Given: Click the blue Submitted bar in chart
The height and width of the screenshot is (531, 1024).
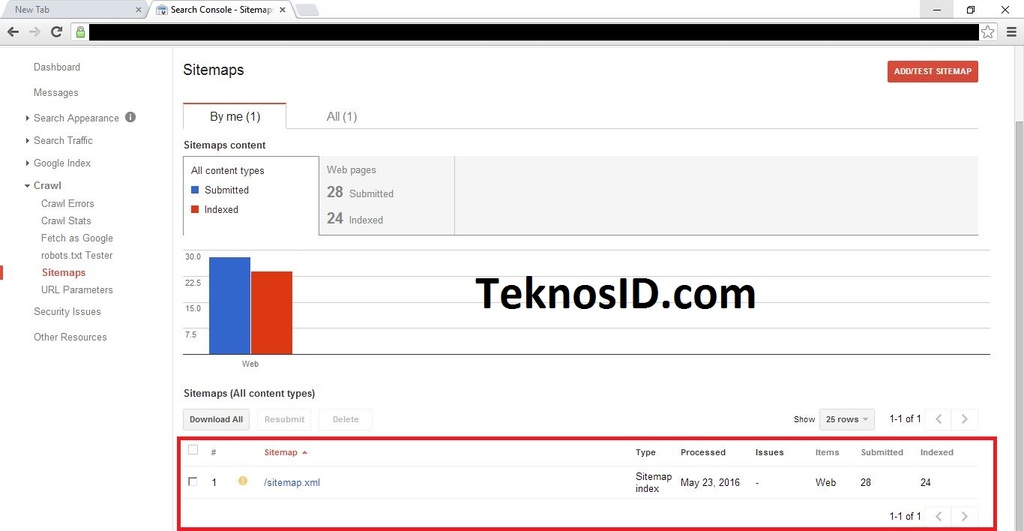Looking at the screenshot, I should click(229, 306).
